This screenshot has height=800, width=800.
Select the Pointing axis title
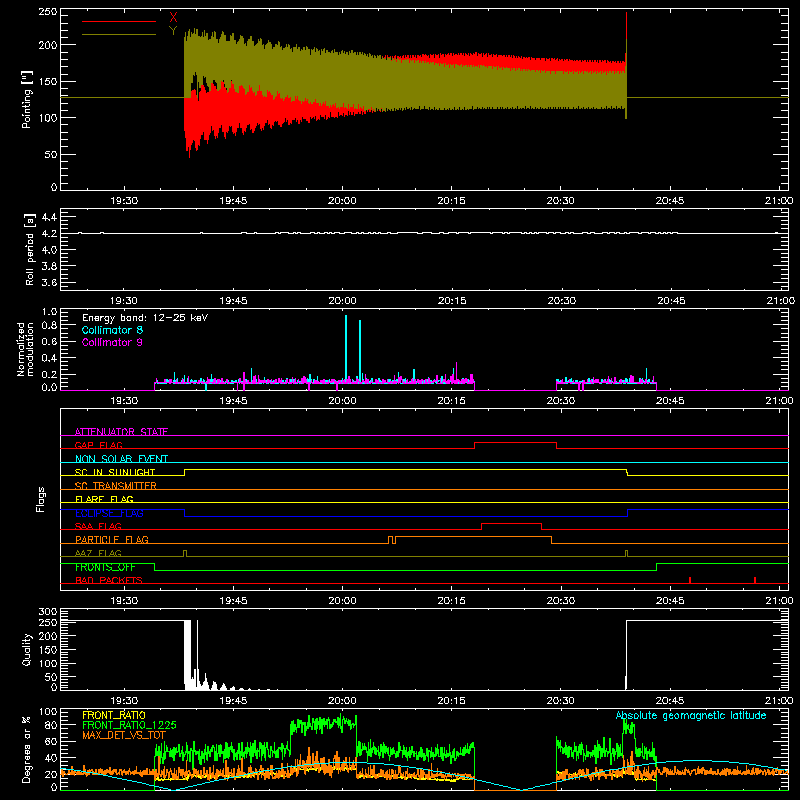27,99
